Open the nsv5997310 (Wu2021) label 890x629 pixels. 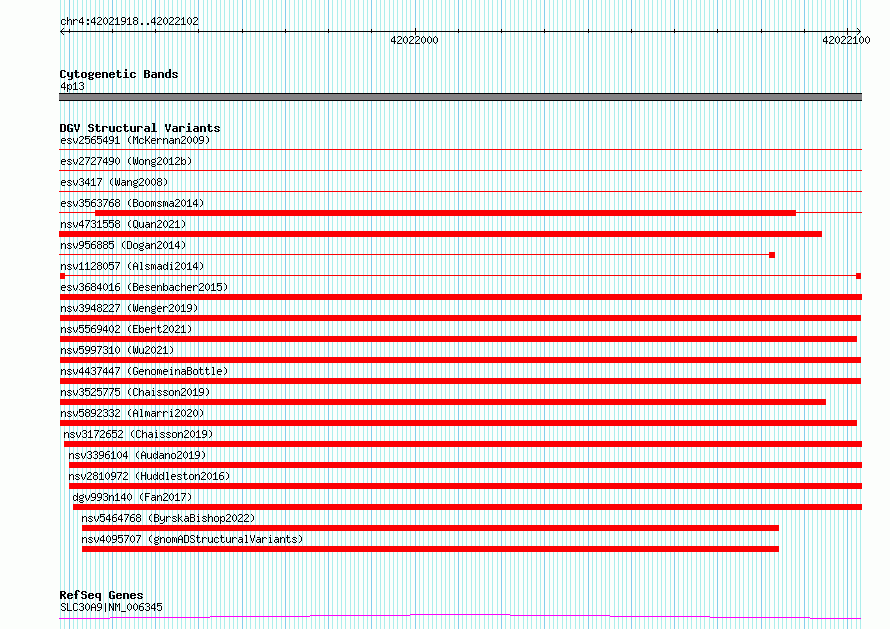click(117, 350)
